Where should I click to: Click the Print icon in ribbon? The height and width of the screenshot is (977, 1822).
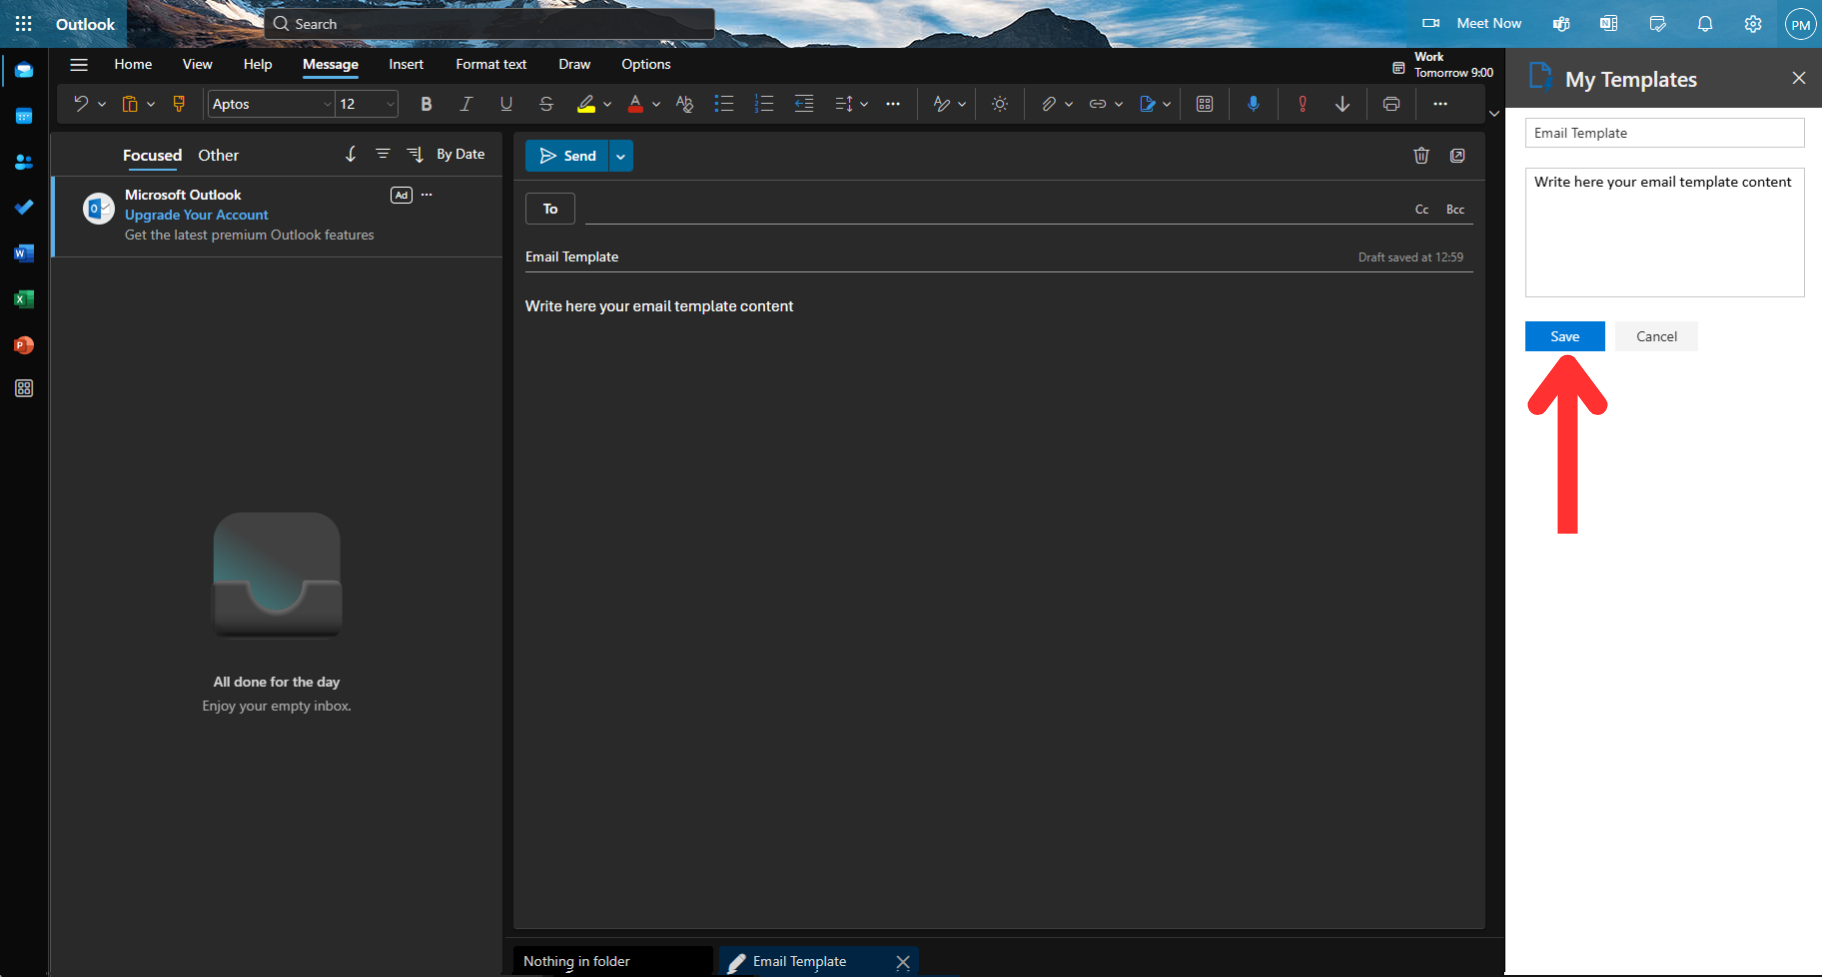click(x=1390, y=104)
